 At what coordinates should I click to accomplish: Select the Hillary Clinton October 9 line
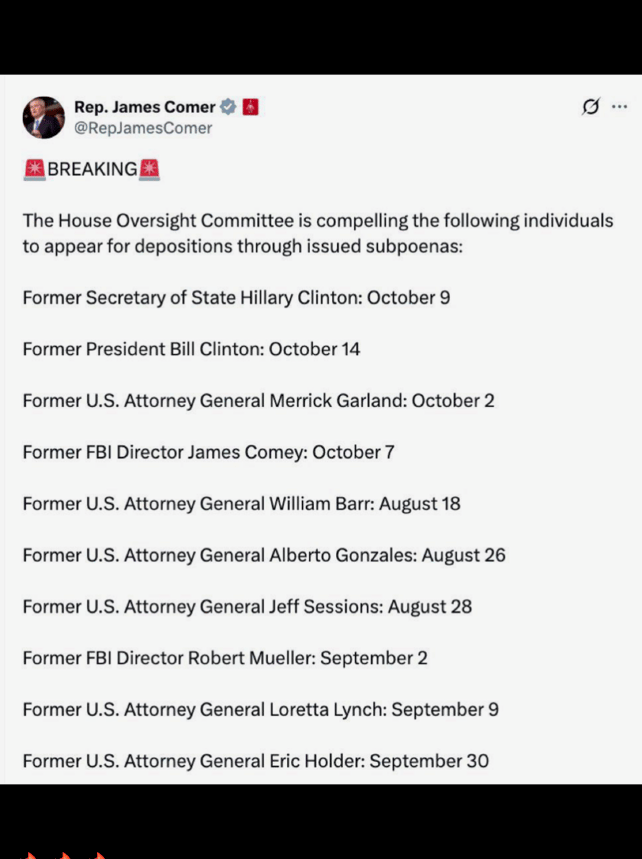236,297
